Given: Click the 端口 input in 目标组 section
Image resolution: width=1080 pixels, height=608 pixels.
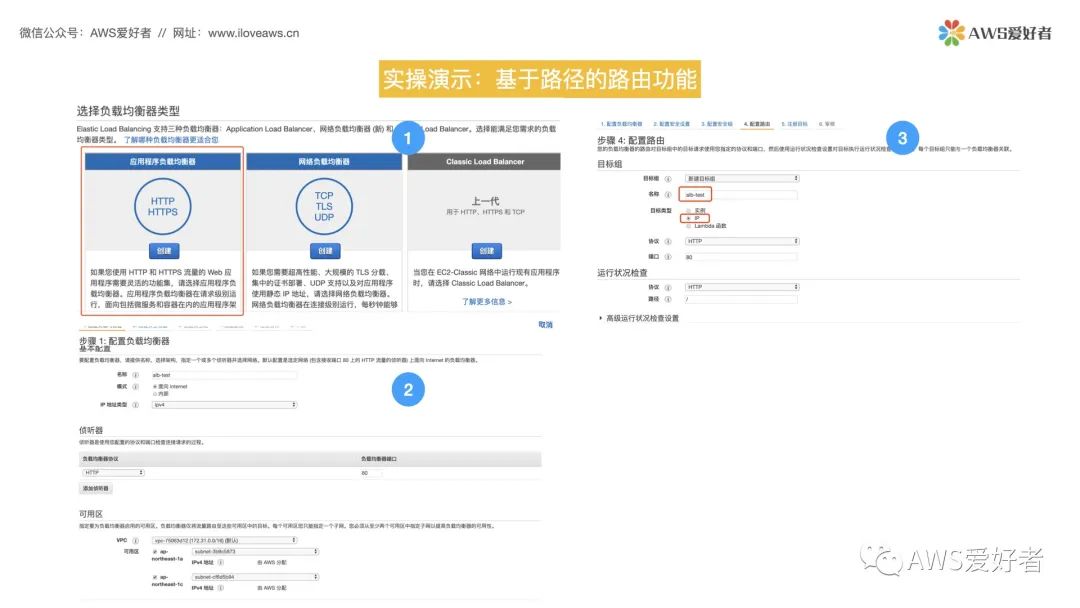Looking at the screenshot, I should click(741, 257).
